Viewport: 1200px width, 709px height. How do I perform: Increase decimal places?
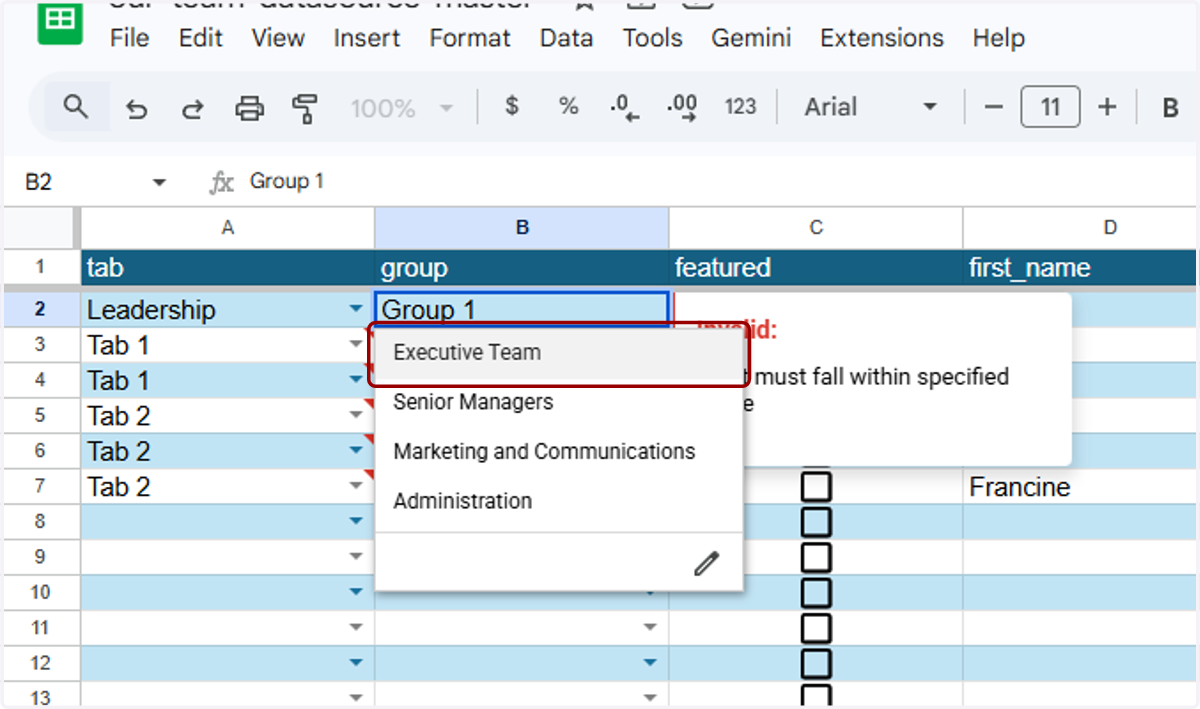pos(682,107)
